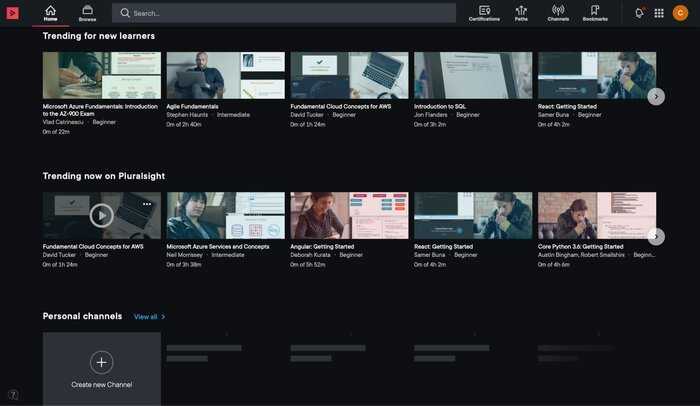Open Fundamental Cloud Concepts for AWS in new learners
This screenshot has height=406, width=700.
pyautogui.click(x=349, y=75)
